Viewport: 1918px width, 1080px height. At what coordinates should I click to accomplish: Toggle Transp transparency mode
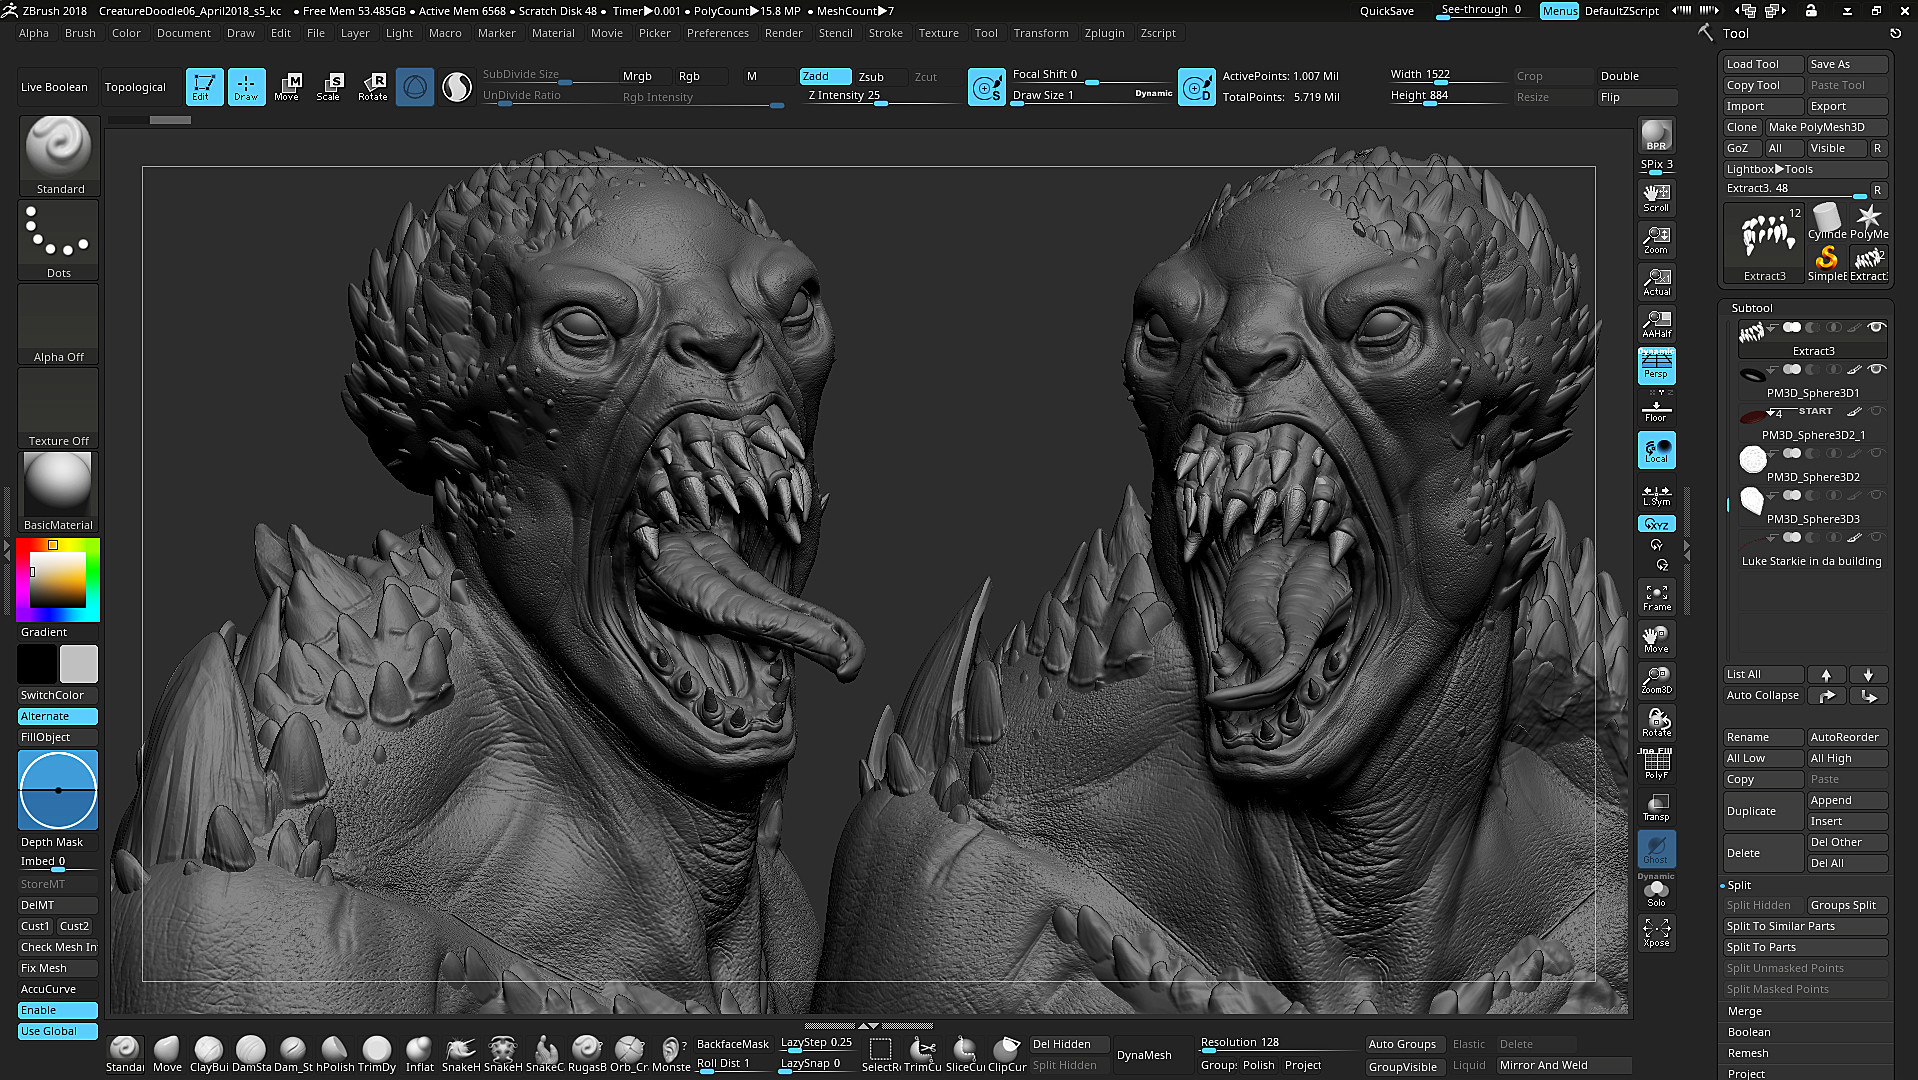pos(1656,806)
